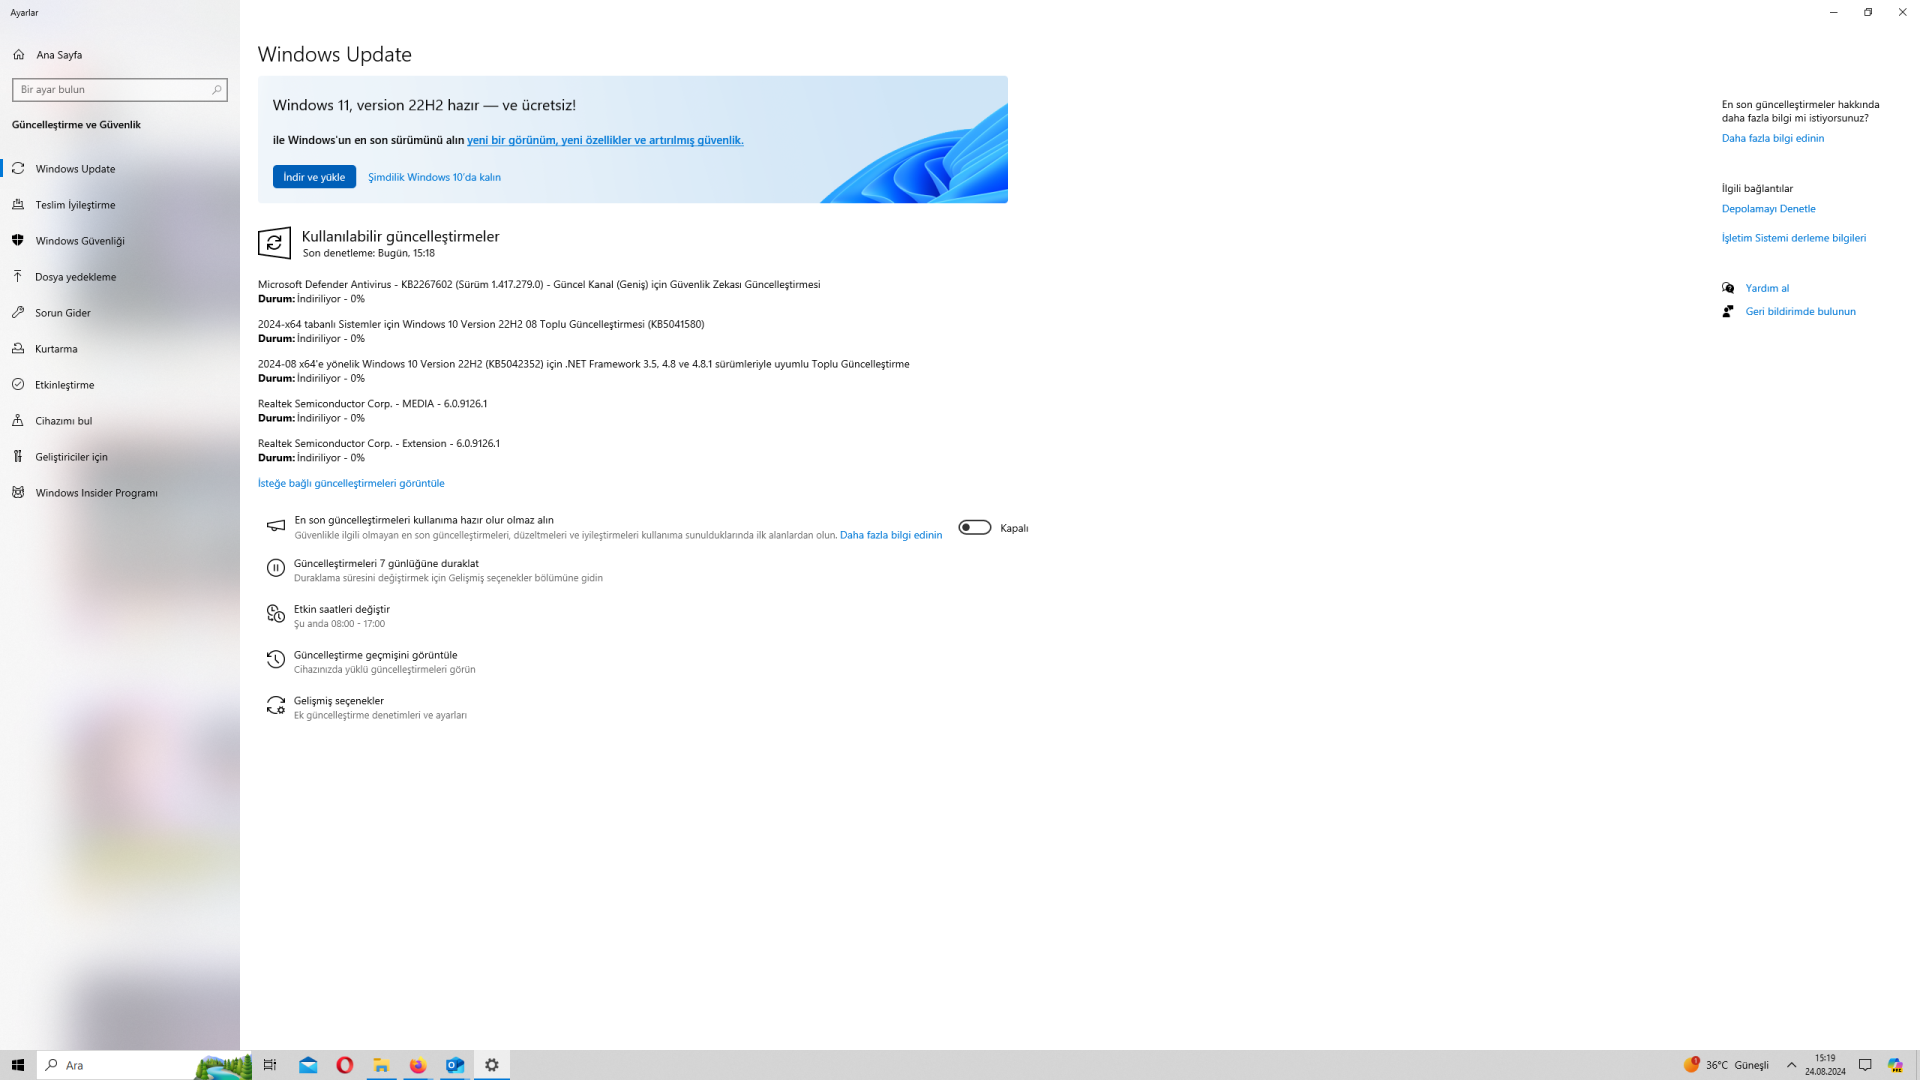Click the 'Bir ayar bulun' search field
Viewport: 1920px width, 1080px height.
tap(112, 90)
